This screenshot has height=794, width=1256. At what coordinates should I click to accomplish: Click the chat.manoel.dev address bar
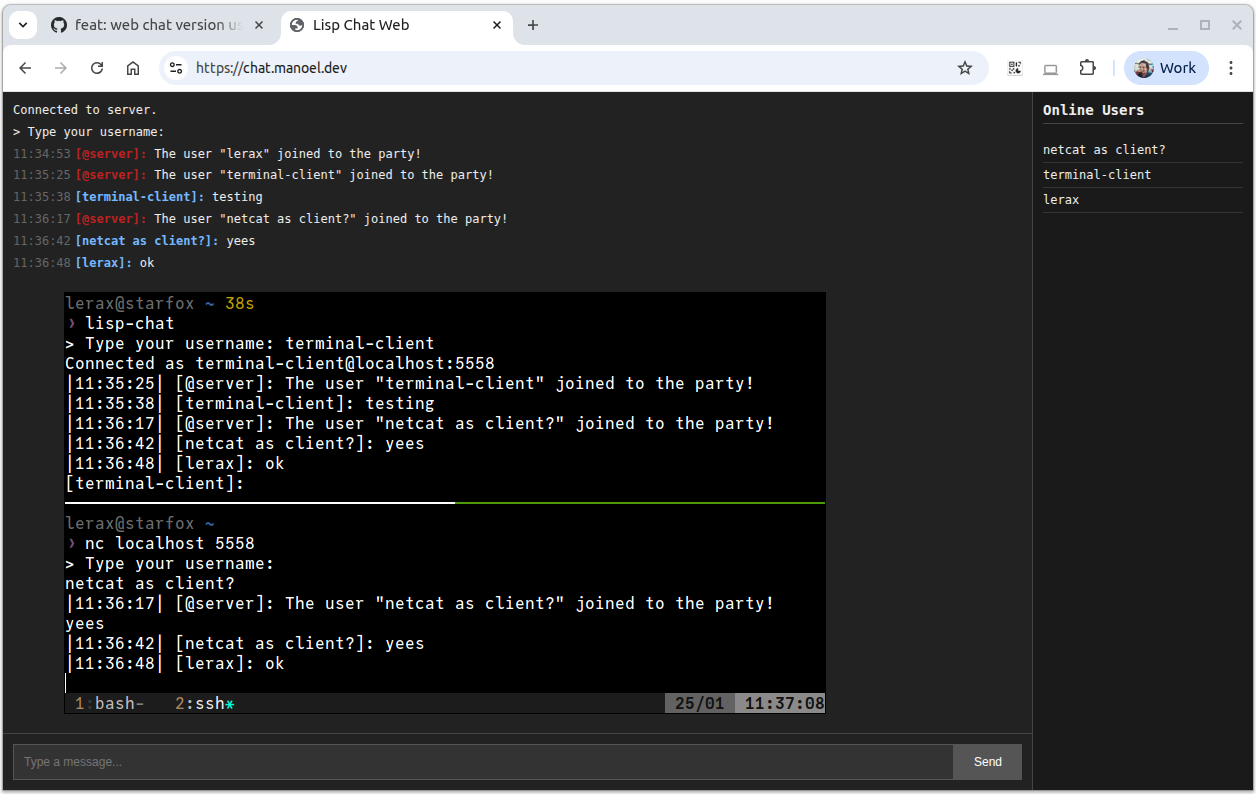tap(560, 68)
